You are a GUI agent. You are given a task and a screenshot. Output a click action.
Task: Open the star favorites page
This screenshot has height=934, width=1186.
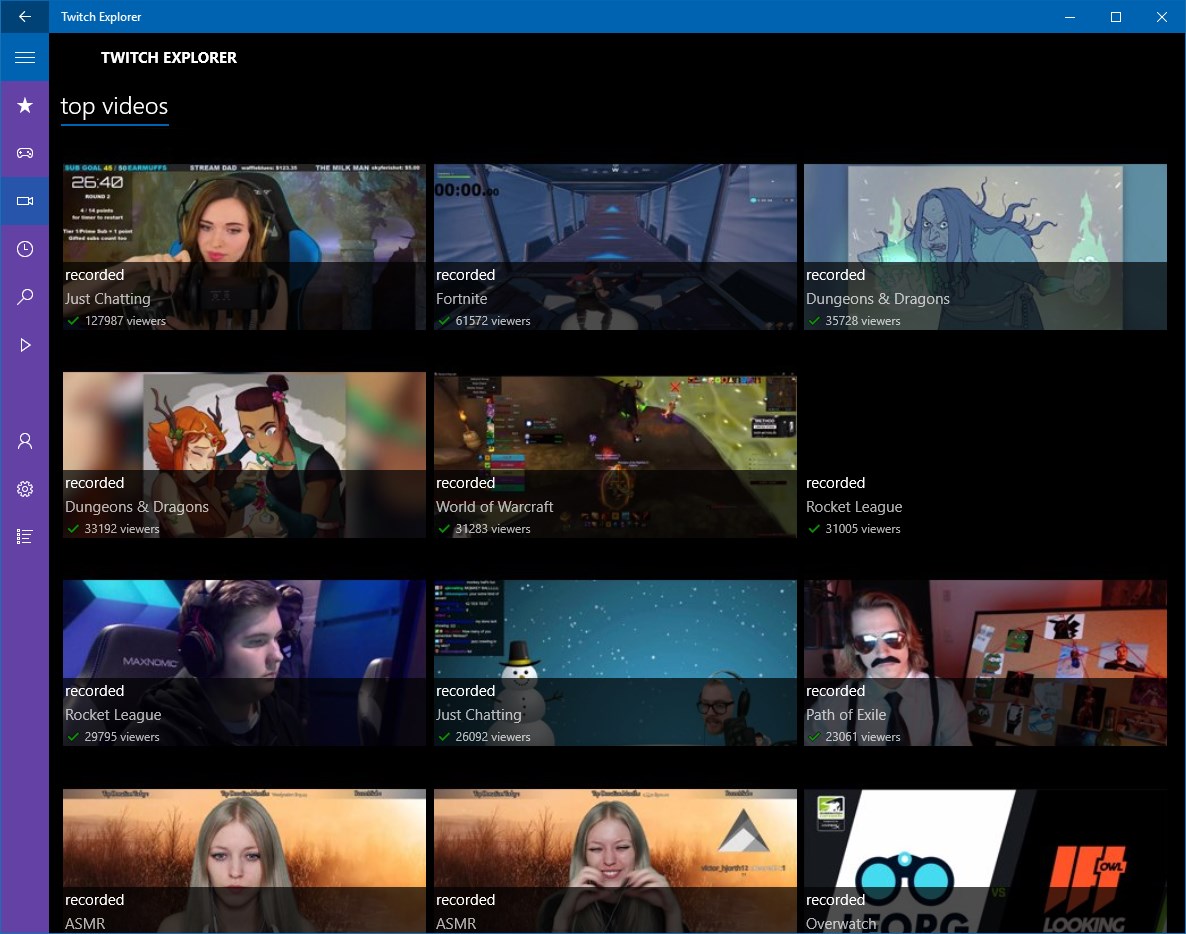24,105
